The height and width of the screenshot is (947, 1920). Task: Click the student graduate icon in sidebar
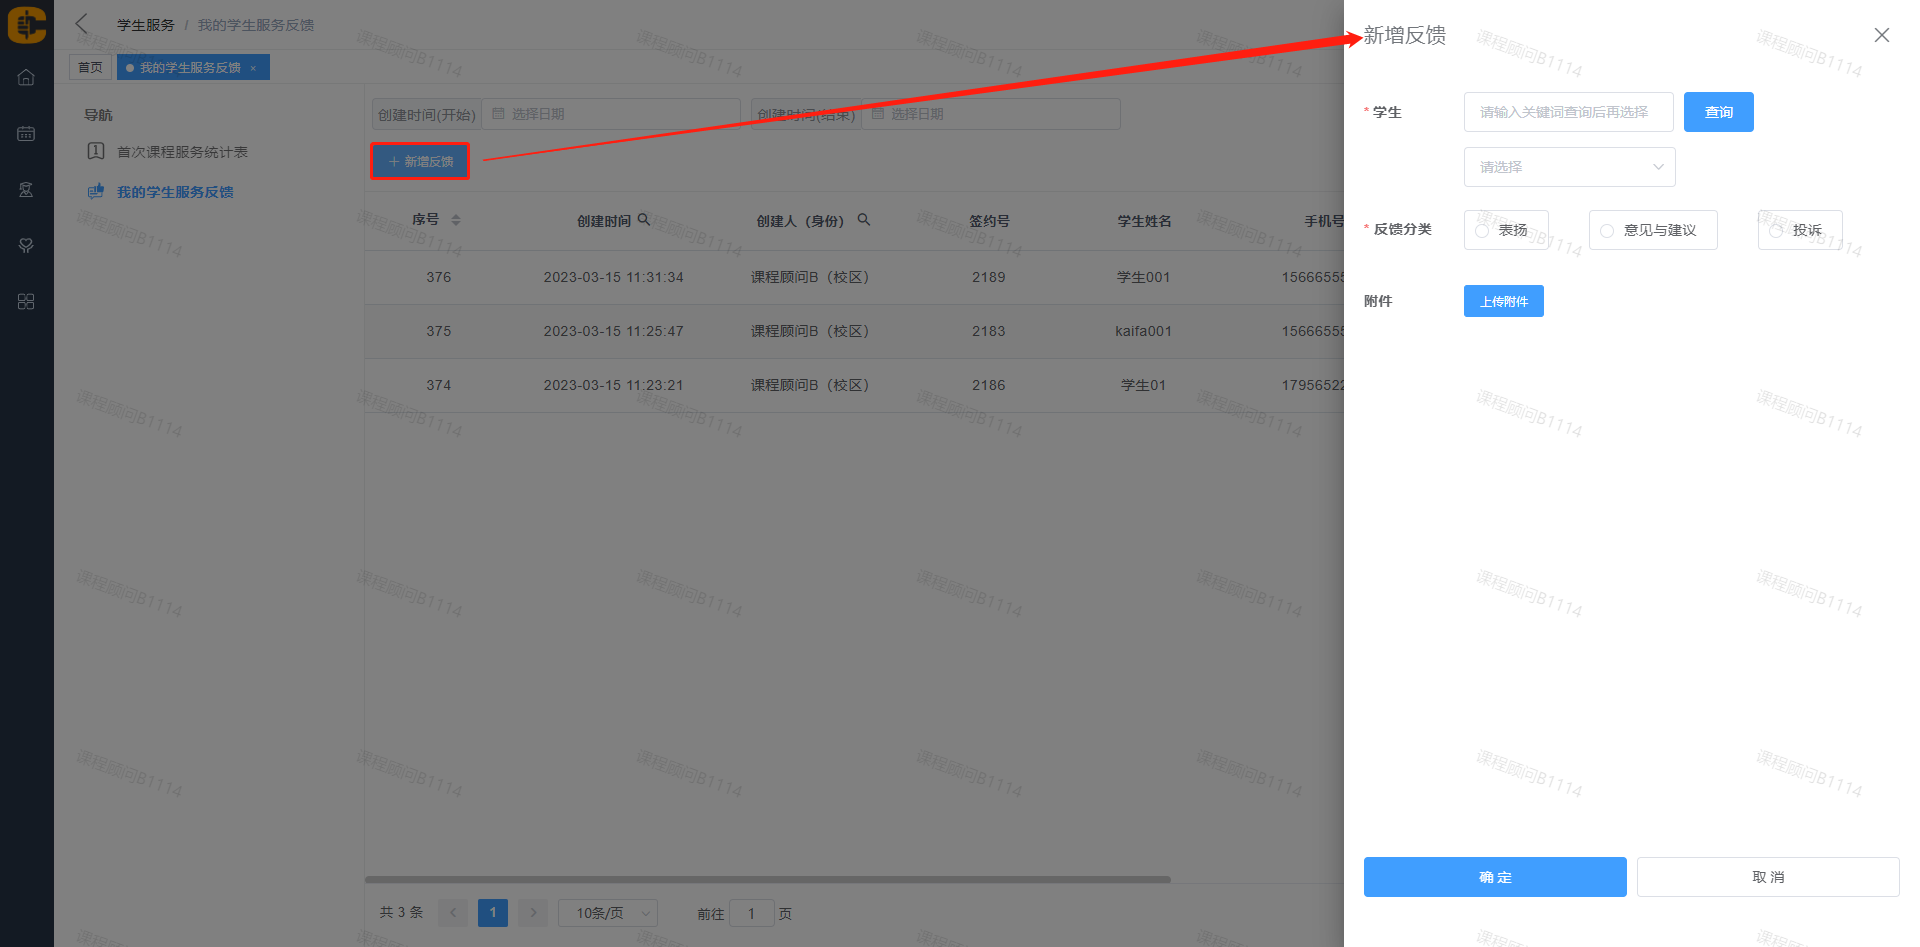point(26,190)
